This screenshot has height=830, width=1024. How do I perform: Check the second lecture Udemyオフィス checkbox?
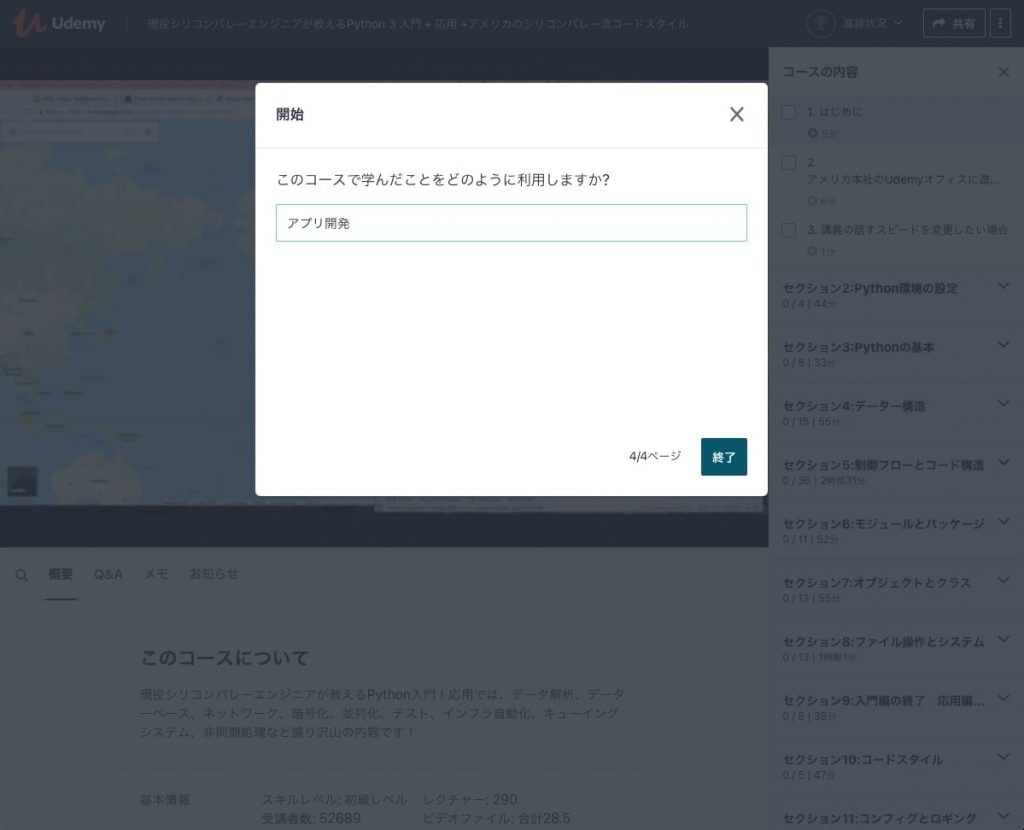(x=789, y=162)
